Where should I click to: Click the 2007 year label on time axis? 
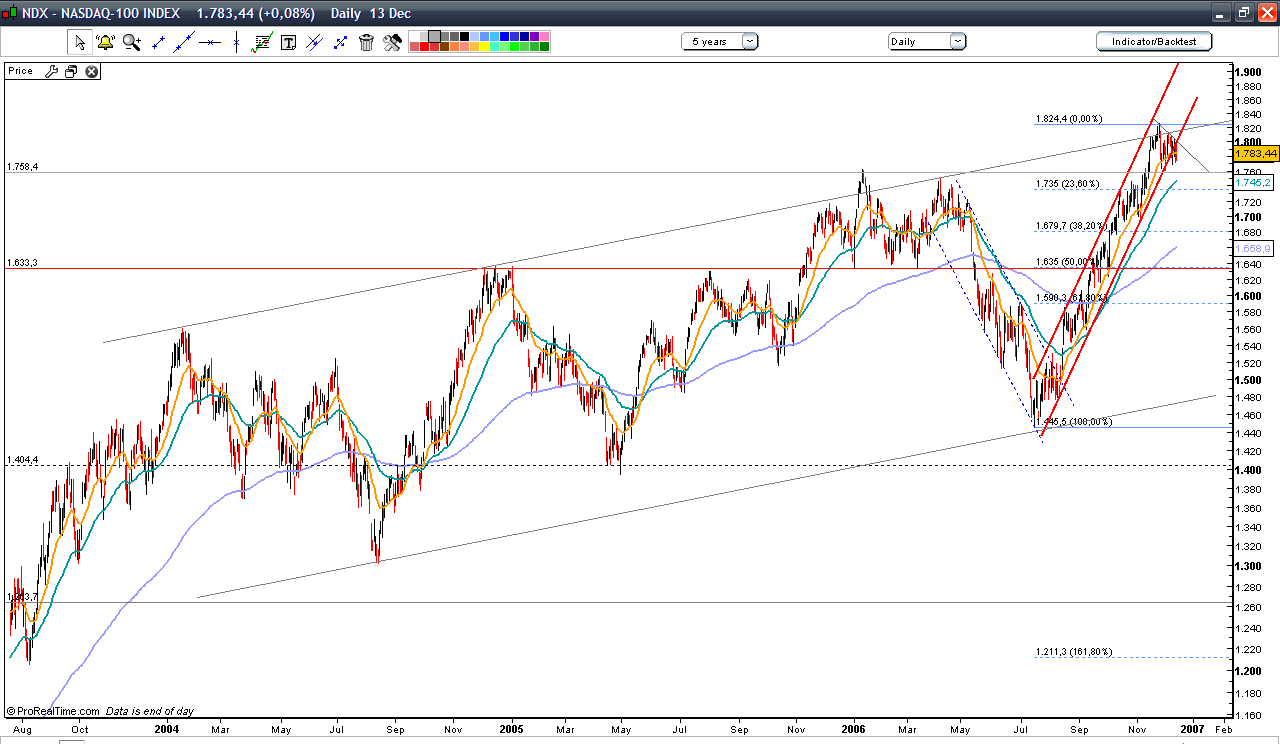(x=1193, y=731)
